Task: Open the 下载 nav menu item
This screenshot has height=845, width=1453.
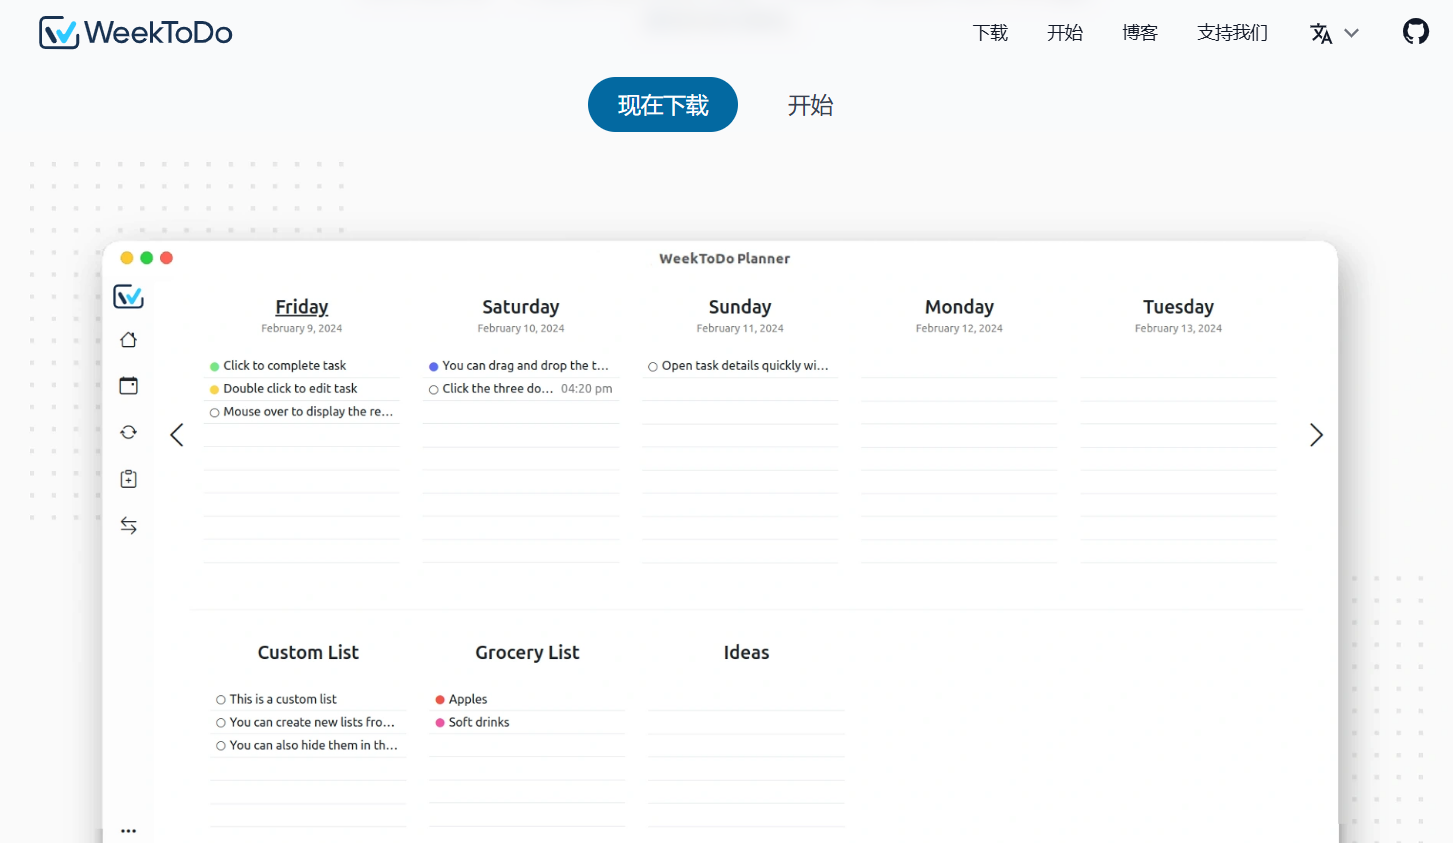Action: click(x=990, y=33)
